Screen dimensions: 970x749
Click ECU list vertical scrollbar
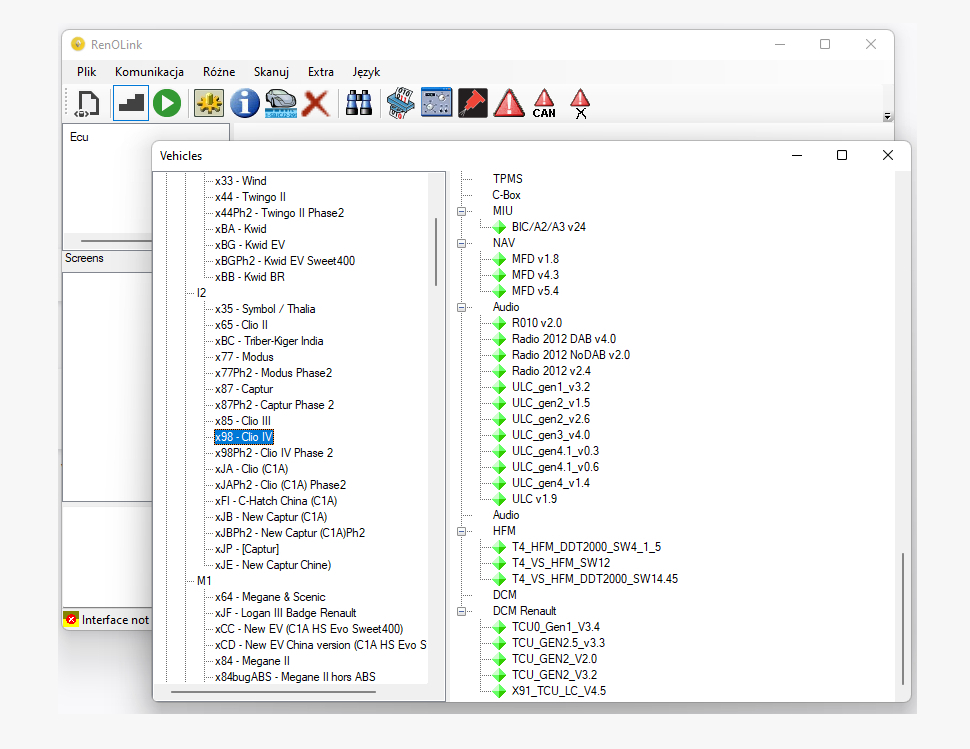[x=903, y=619]
